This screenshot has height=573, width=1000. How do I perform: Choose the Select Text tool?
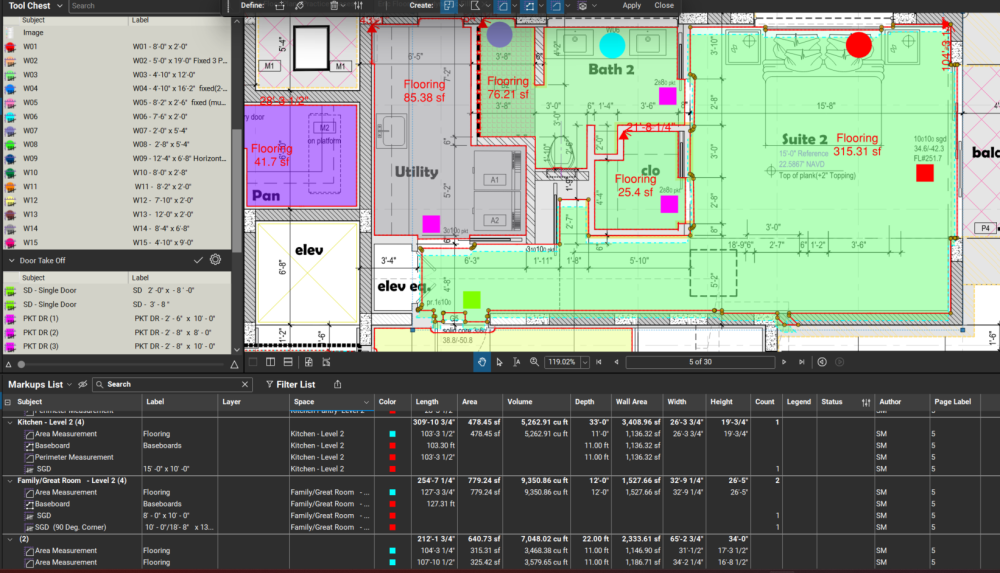click(517, 362)
